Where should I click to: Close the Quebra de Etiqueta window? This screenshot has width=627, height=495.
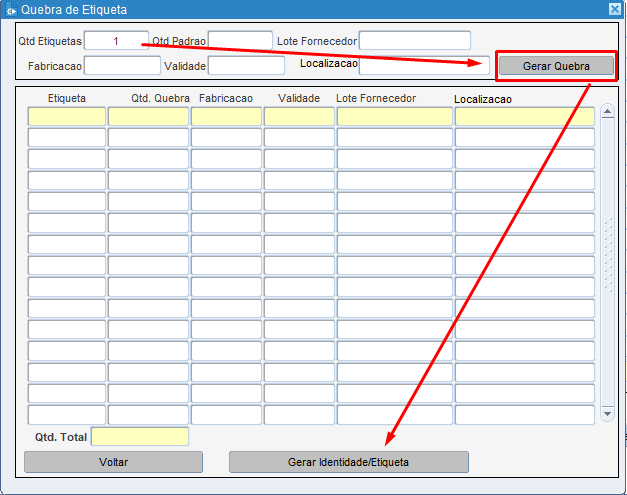(615, 9)
